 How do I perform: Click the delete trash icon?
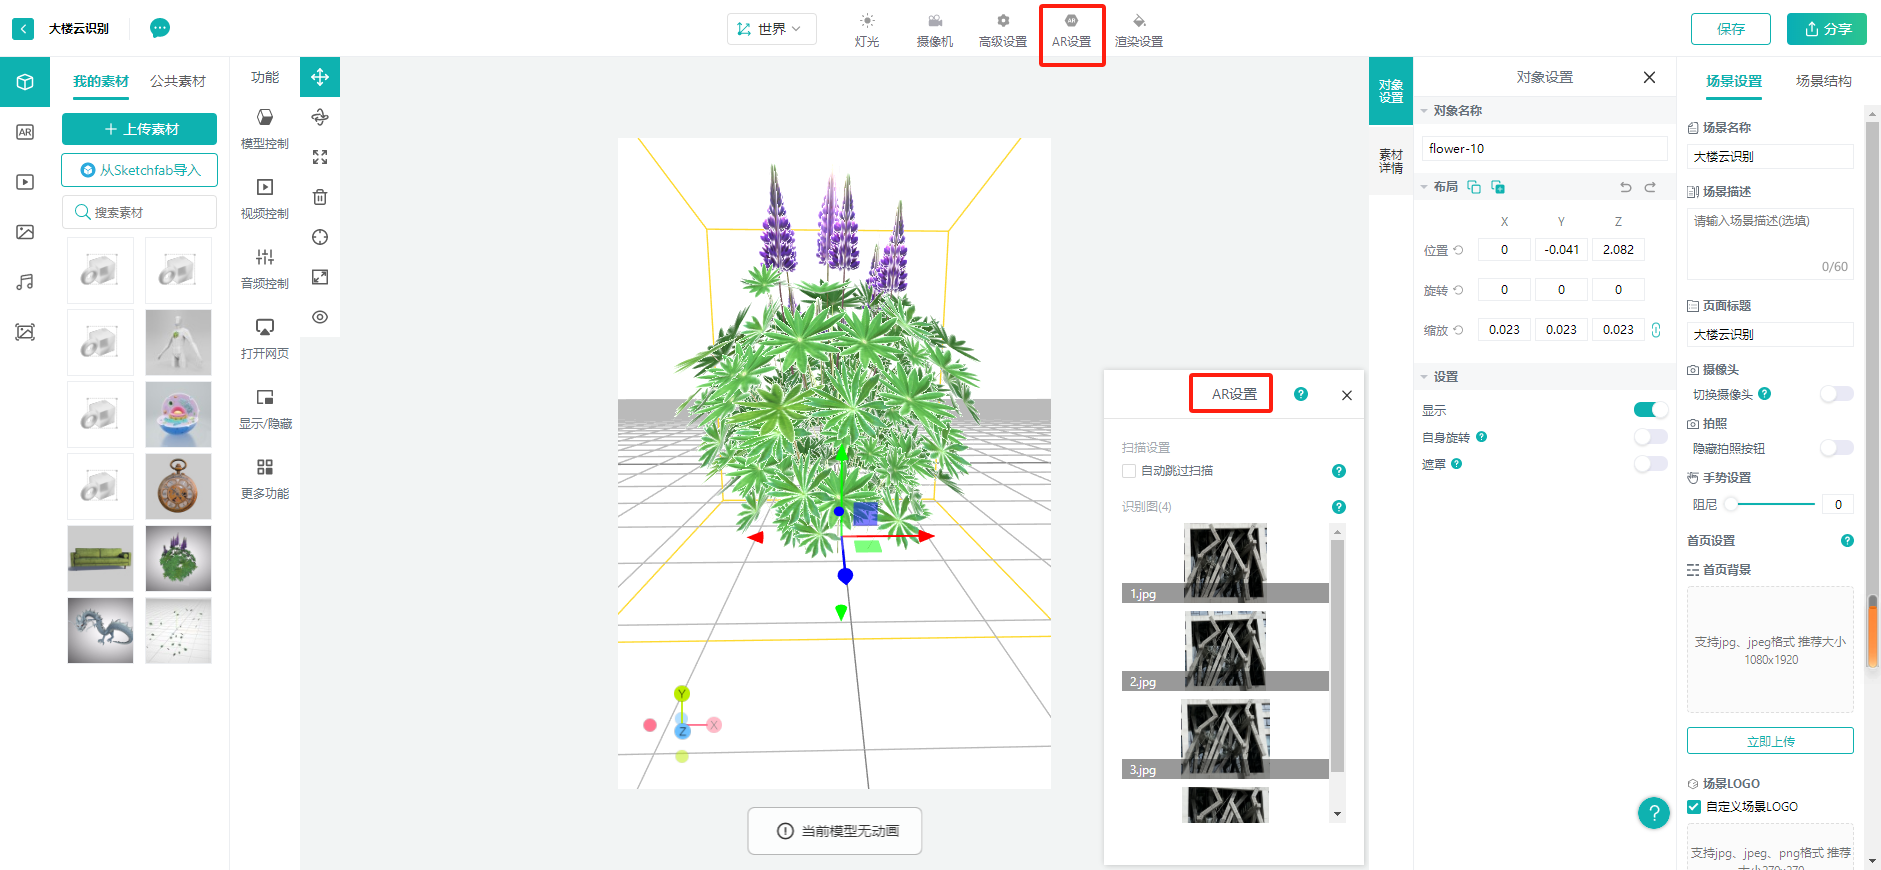tap(320, 197)
